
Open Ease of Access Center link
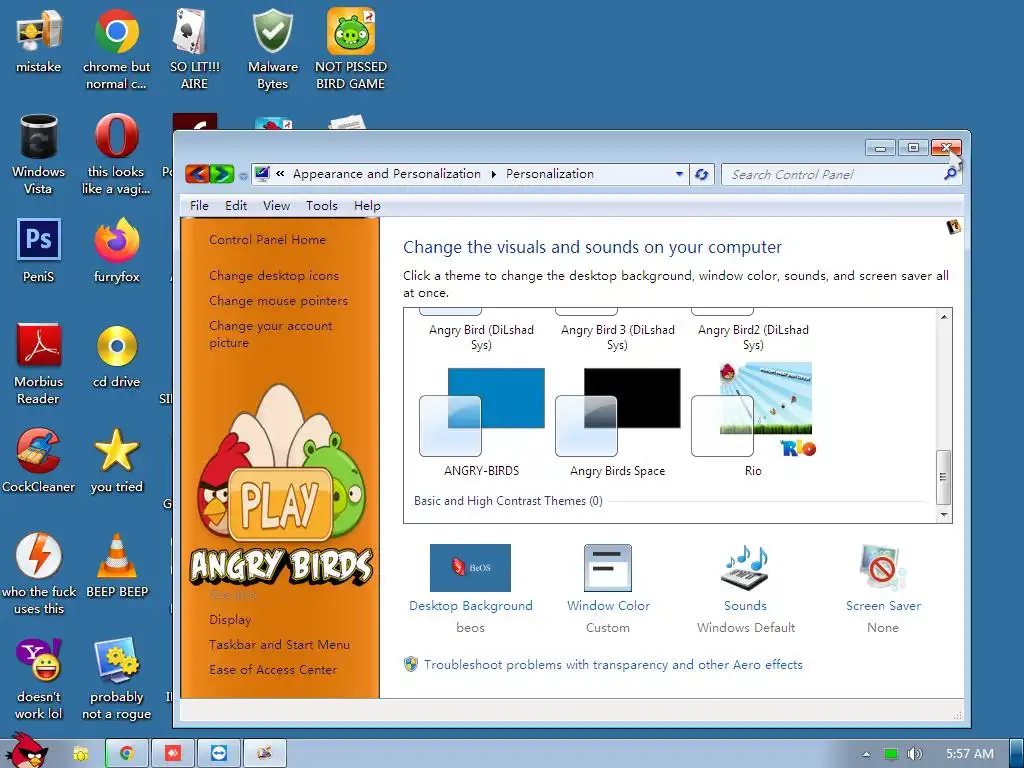tap(273, 670)
